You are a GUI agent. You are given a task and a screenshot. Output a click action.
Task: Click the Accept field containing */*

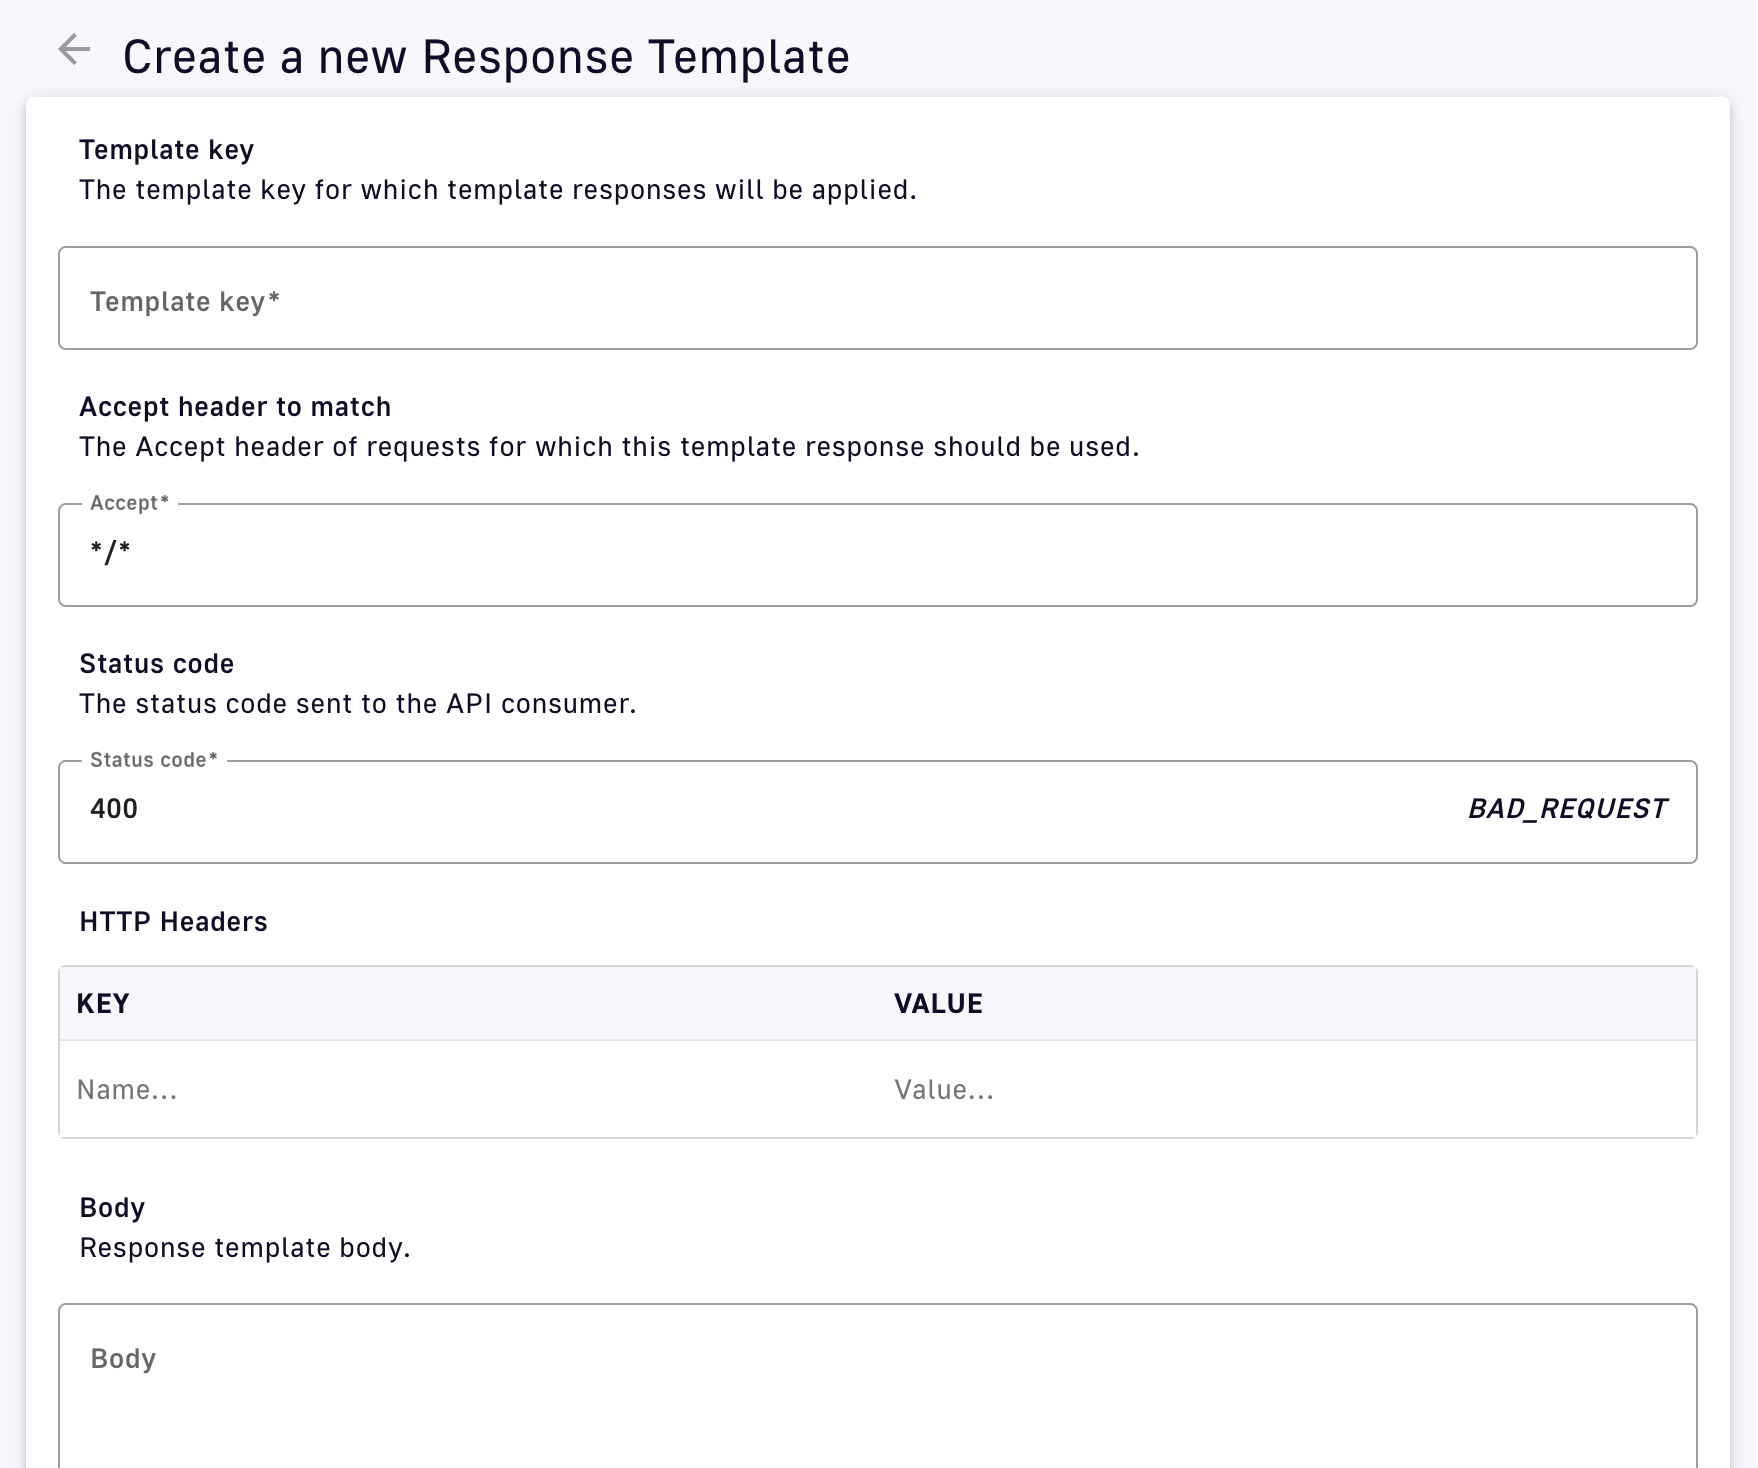[x=877, y=554]
